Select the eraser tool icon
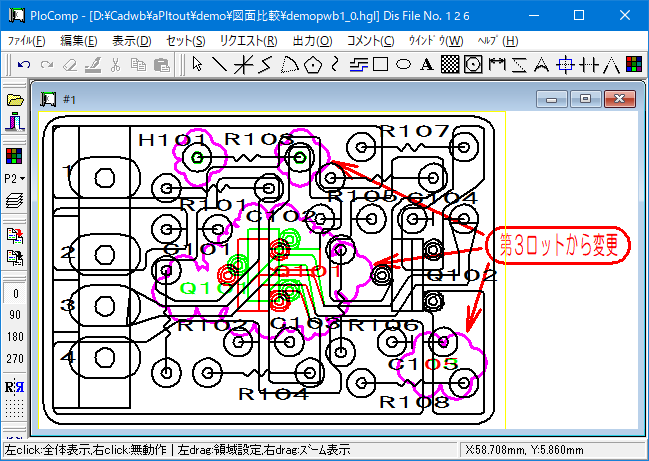This screenshot has width=649, height=461. 70,65
